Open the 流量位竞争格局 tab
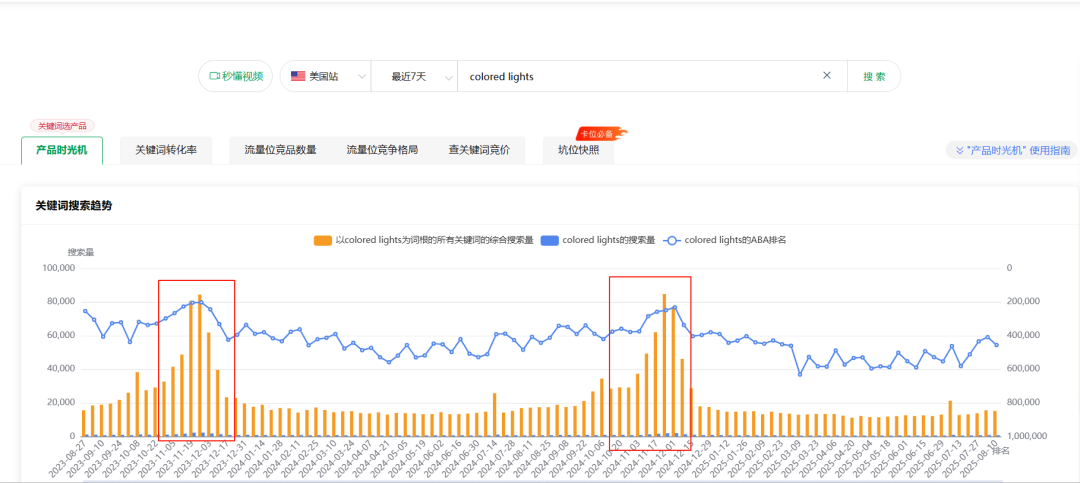This screenshot has width=1080, height=483. tap(382, 150)
